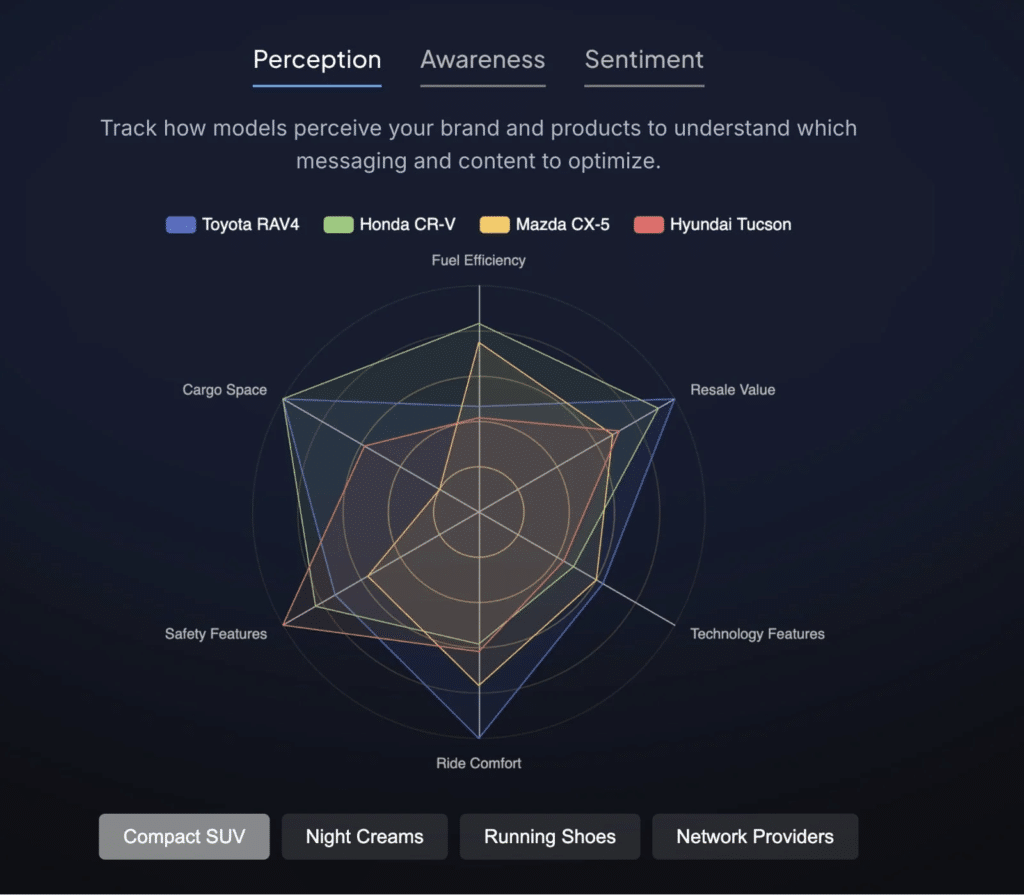Toggle the Mazda CX-5 yellow legend swatch

pos(494,225)
